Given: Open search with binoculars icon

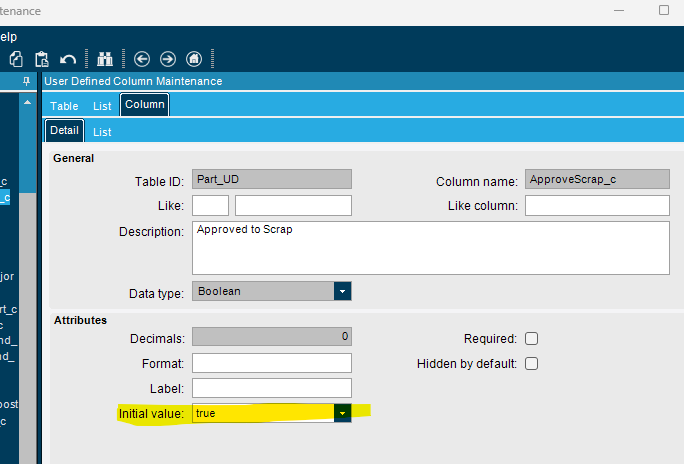Looking at the screenshot, I should (x=105, y=59).
